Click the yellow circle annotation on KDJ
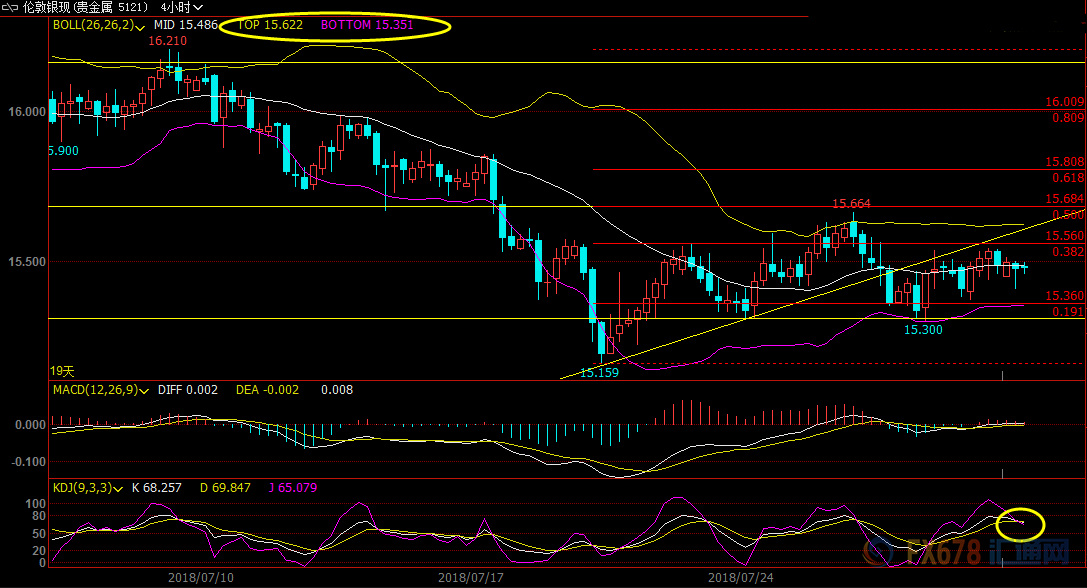Viewport: 1087px width, 588px height. point(1020,522)
